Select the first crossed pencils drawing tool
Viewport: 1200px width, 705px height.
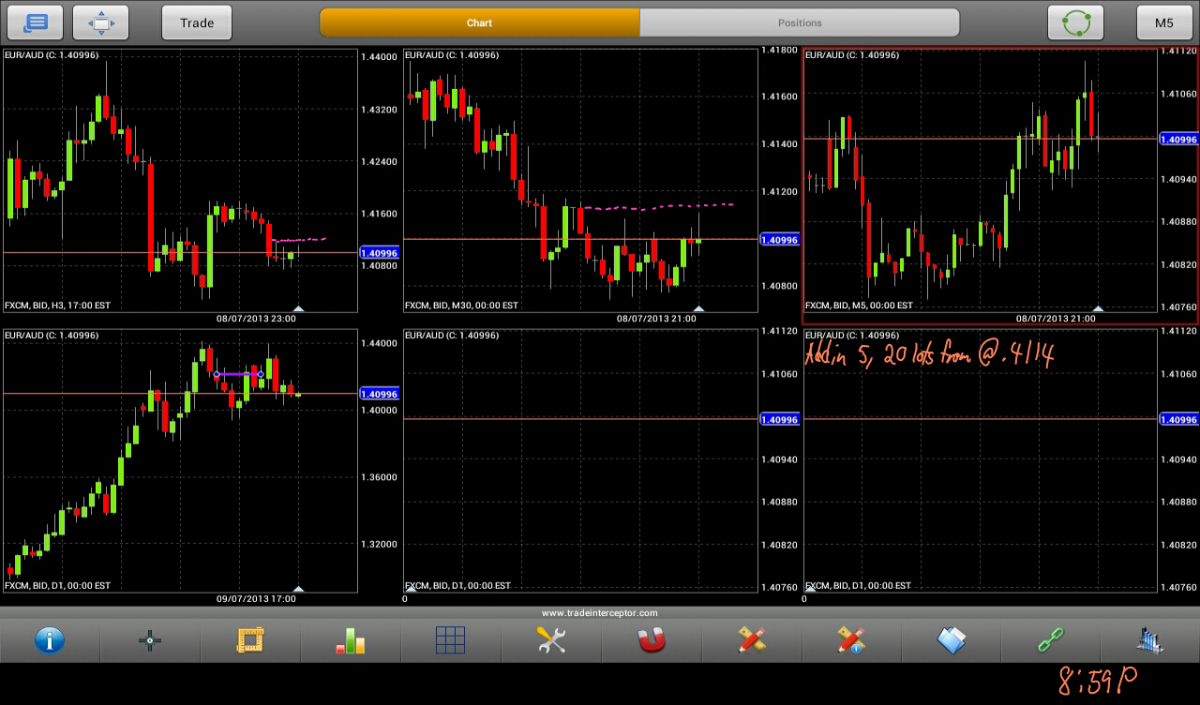point(751,640)
